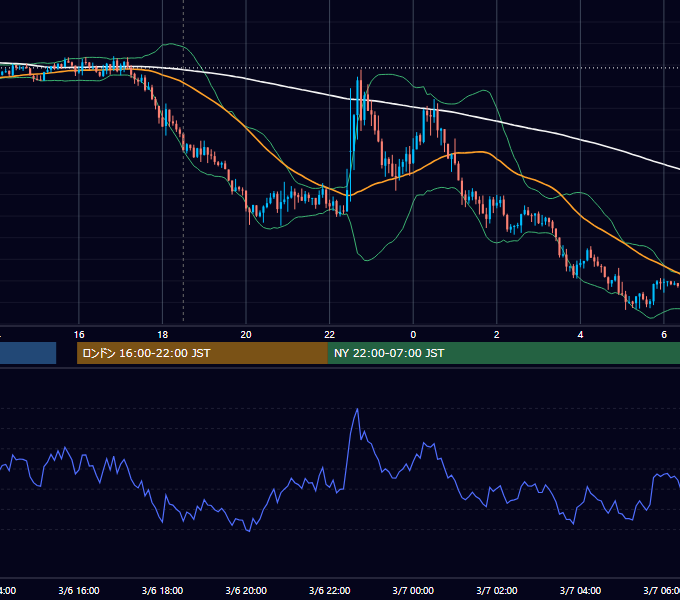Click the 3/7 04:00 time label
680x600 pixels.
click(x=580, y=590)
